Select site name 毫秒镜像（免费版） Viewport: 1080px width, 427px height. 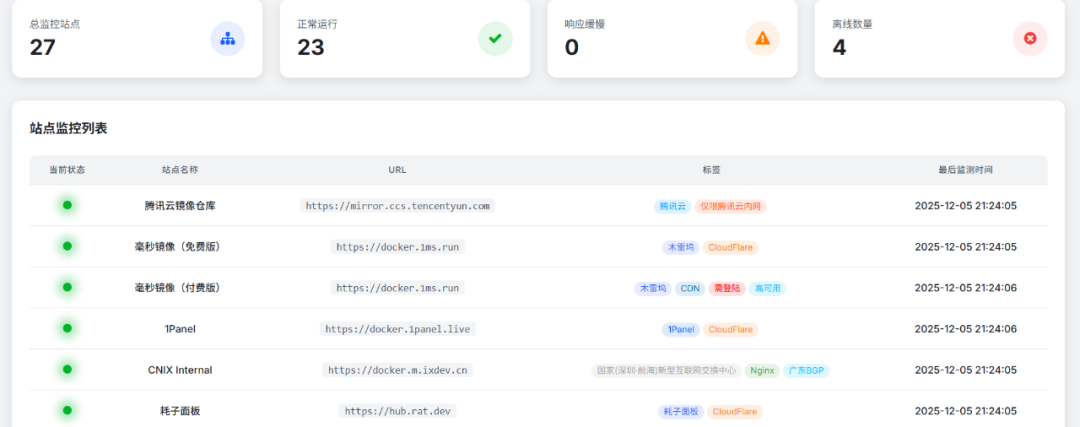point(180,247)
